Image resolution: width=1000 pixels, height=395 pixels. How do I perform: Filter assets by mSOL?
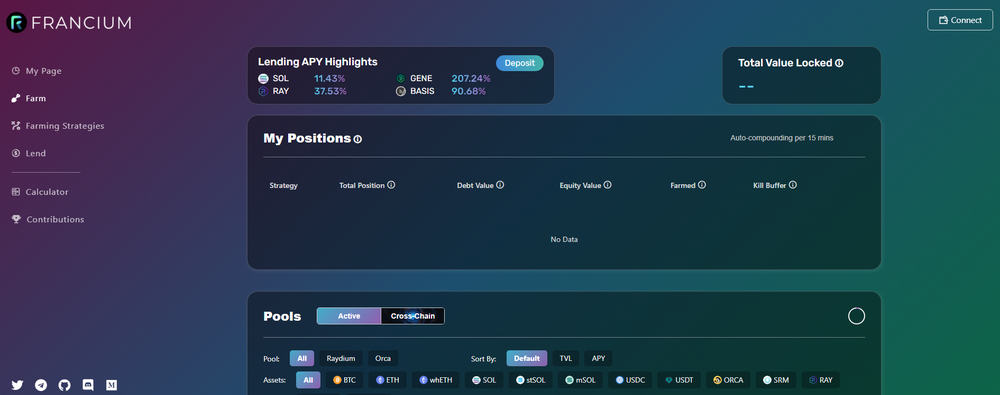pyautogui.click(x=580, y=380)
